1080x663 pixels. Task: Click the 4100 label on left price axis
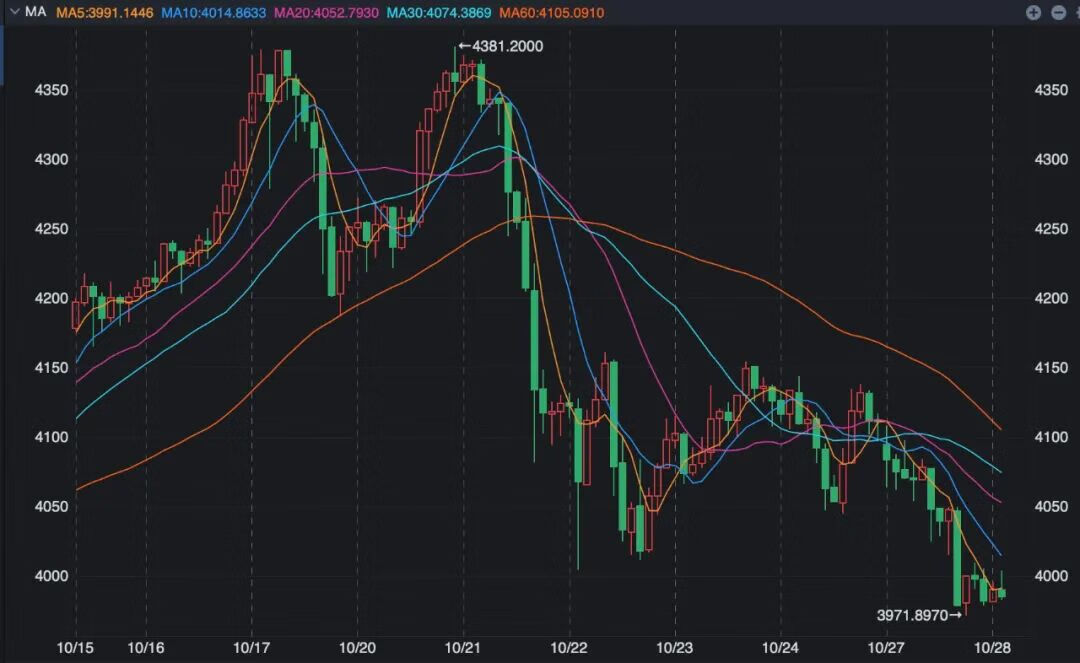[52, 437]
